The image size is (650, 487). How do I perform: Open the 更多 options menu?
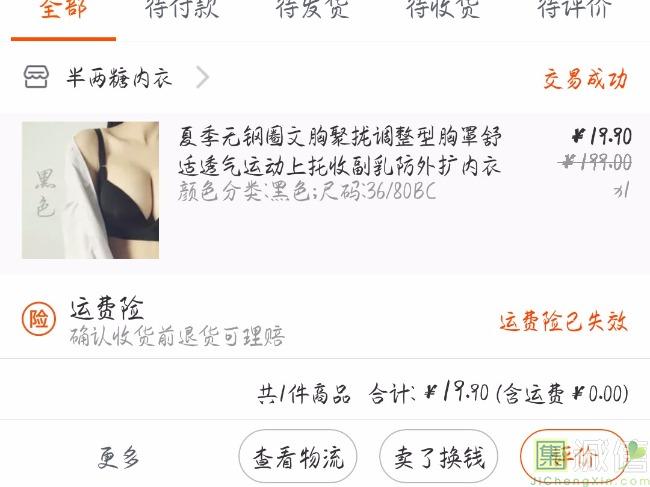point(118,458)
